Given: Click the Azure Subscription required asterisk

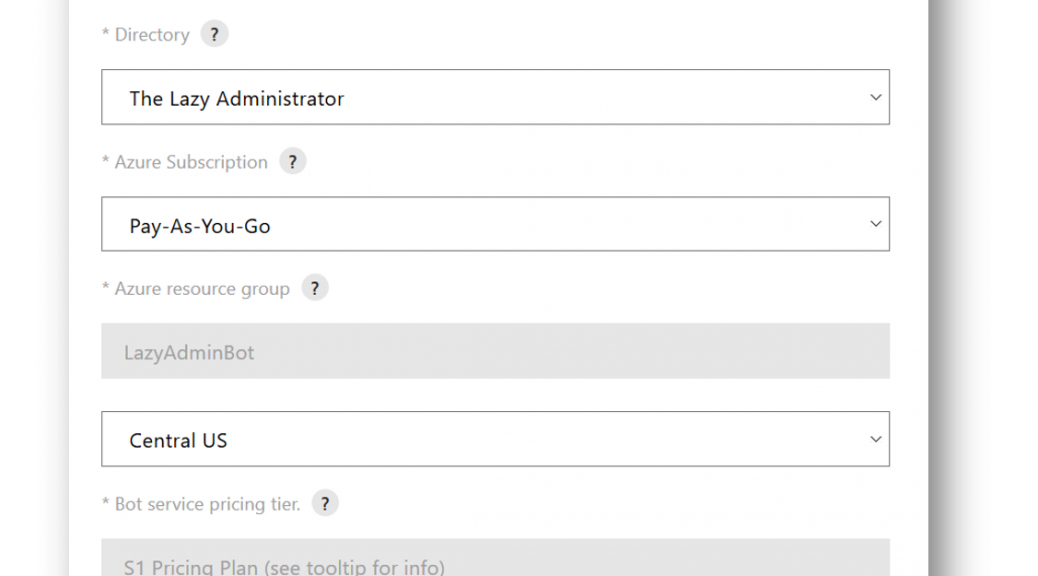Looking at the screenshot, I should coord(105,160).
